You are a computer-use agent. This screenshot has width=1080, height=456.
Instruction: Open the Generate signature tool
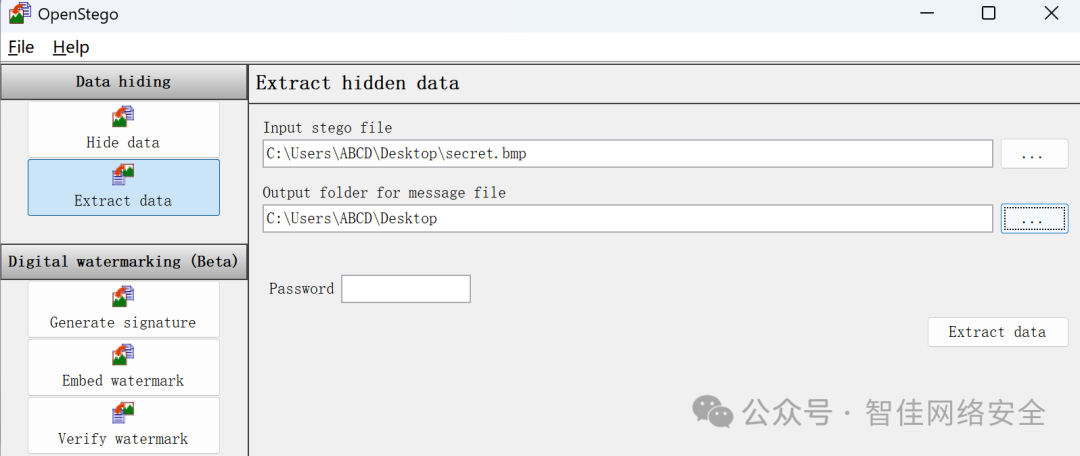(123, 309)
